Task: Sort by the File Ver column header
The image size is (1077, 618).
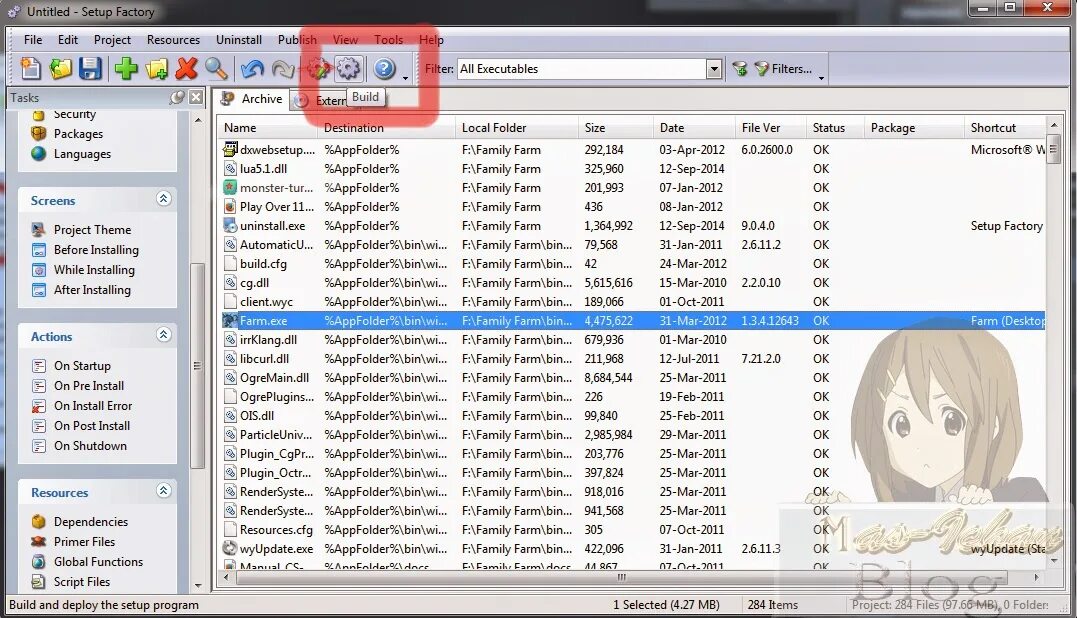Action: pyautogui.click(x=771, y=128)
